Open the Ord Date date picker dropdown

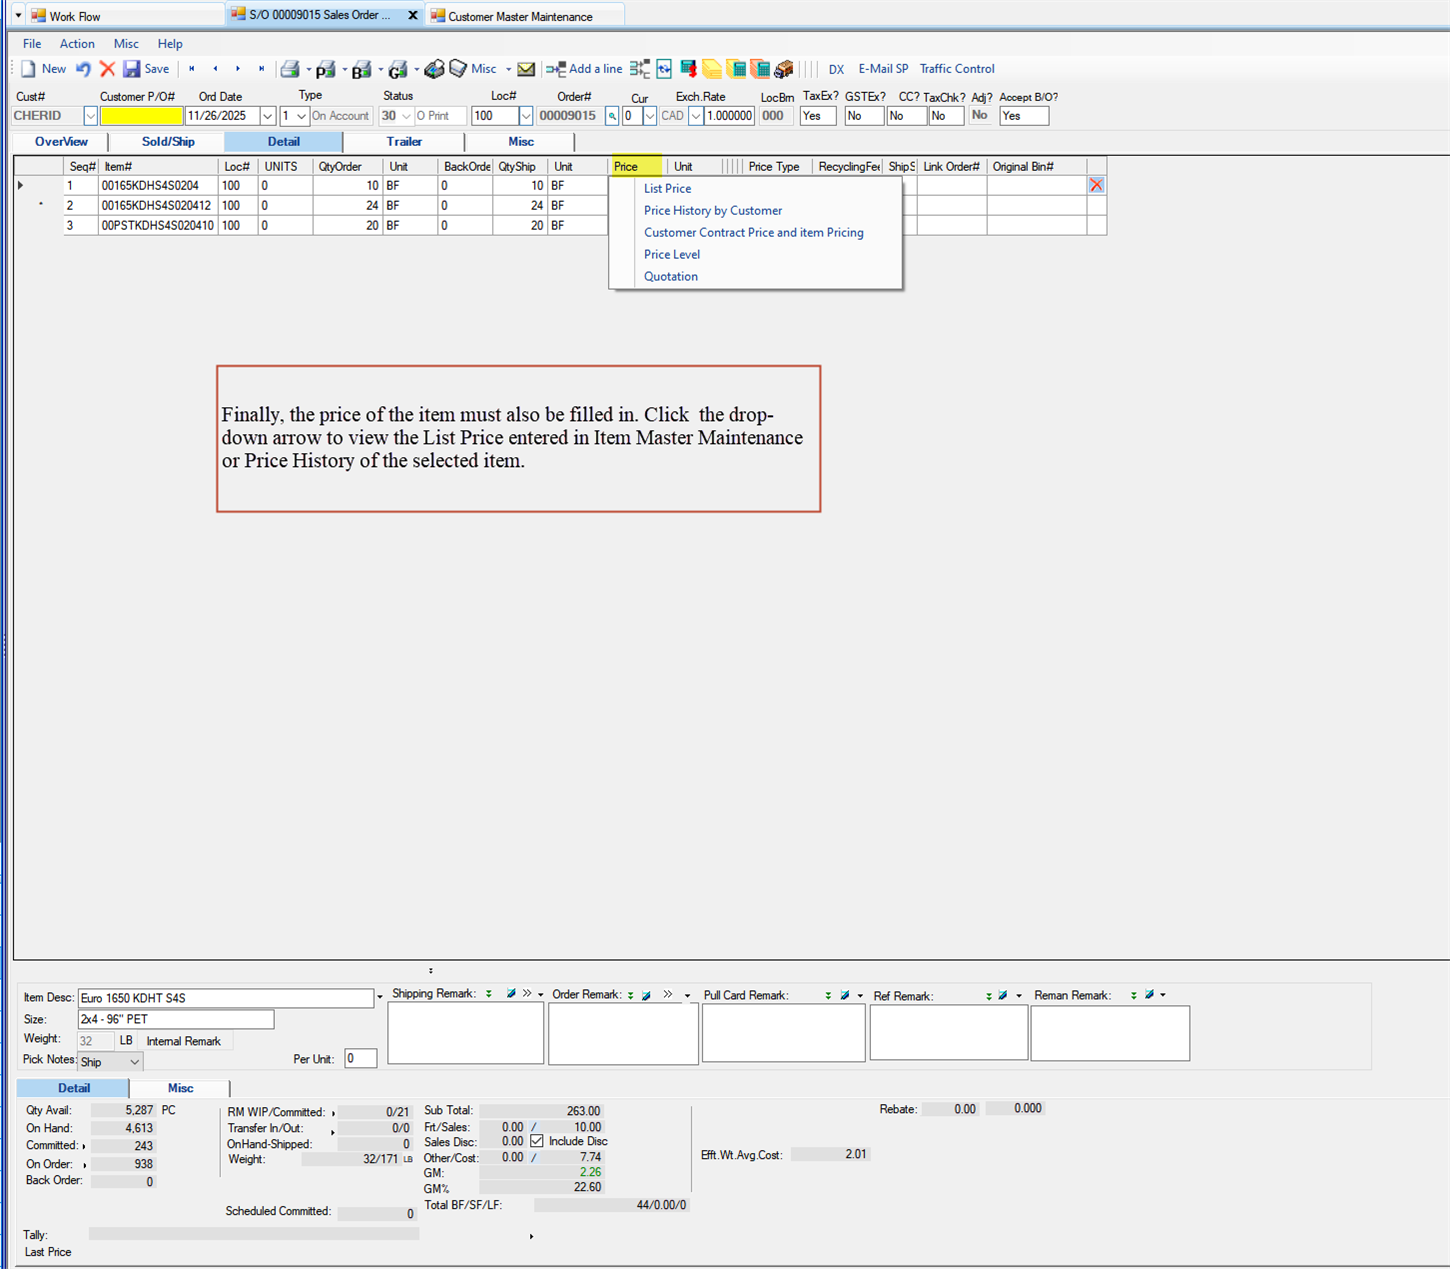(x=266, y=116)
